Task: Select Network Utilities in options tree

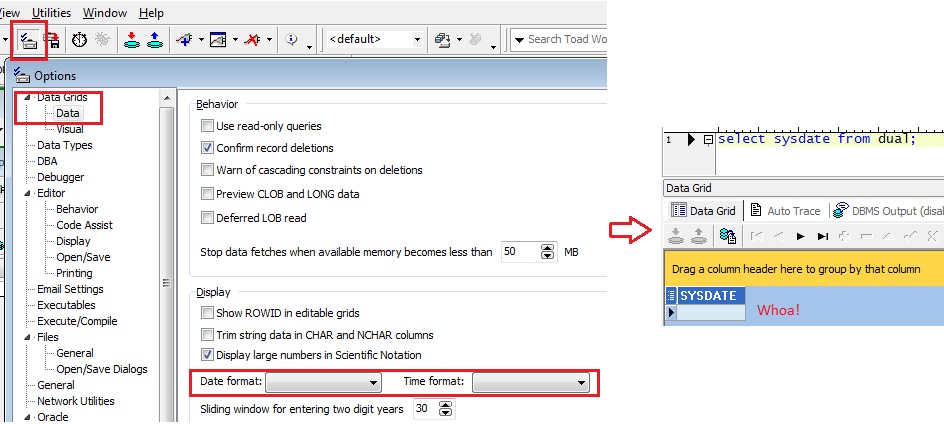Action: click(76, 401)
